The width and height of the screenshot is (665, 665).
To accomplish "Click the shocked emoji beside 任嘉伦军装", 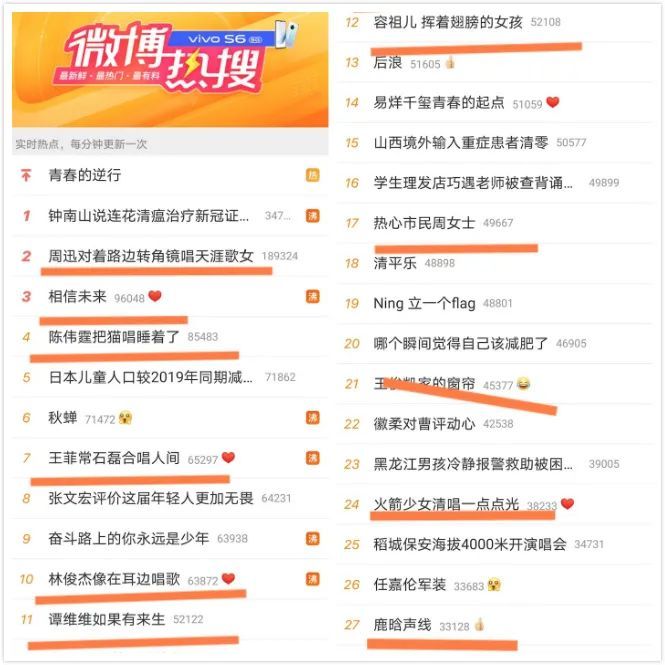I will 495,584.
